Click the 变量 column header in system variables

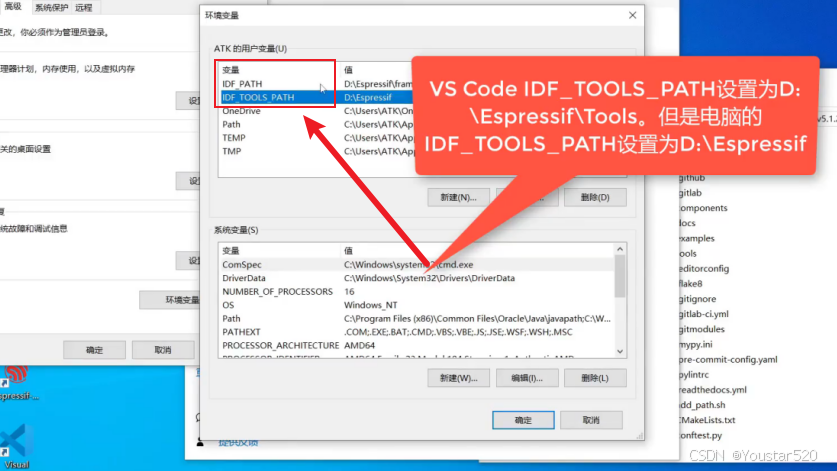(279, 251)
